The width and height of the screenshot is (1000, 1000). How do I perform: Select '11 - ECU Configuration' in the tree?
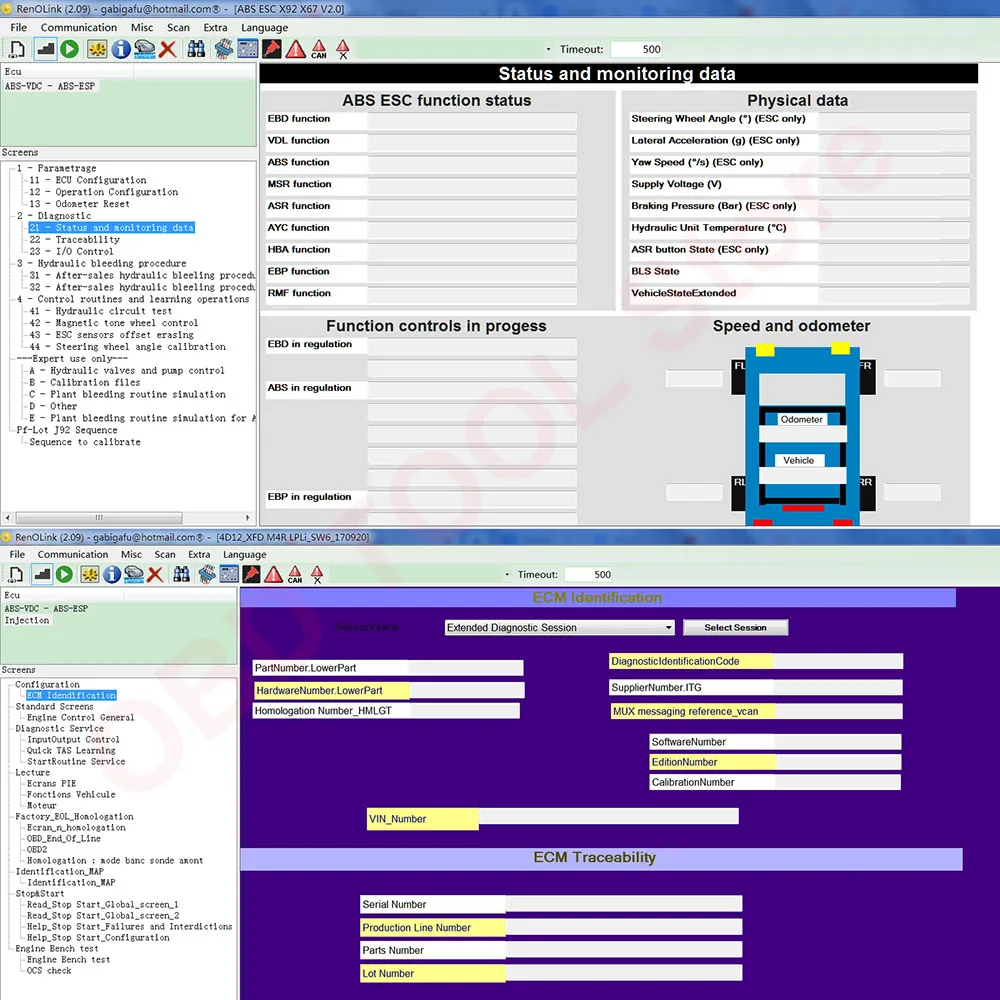88,180
